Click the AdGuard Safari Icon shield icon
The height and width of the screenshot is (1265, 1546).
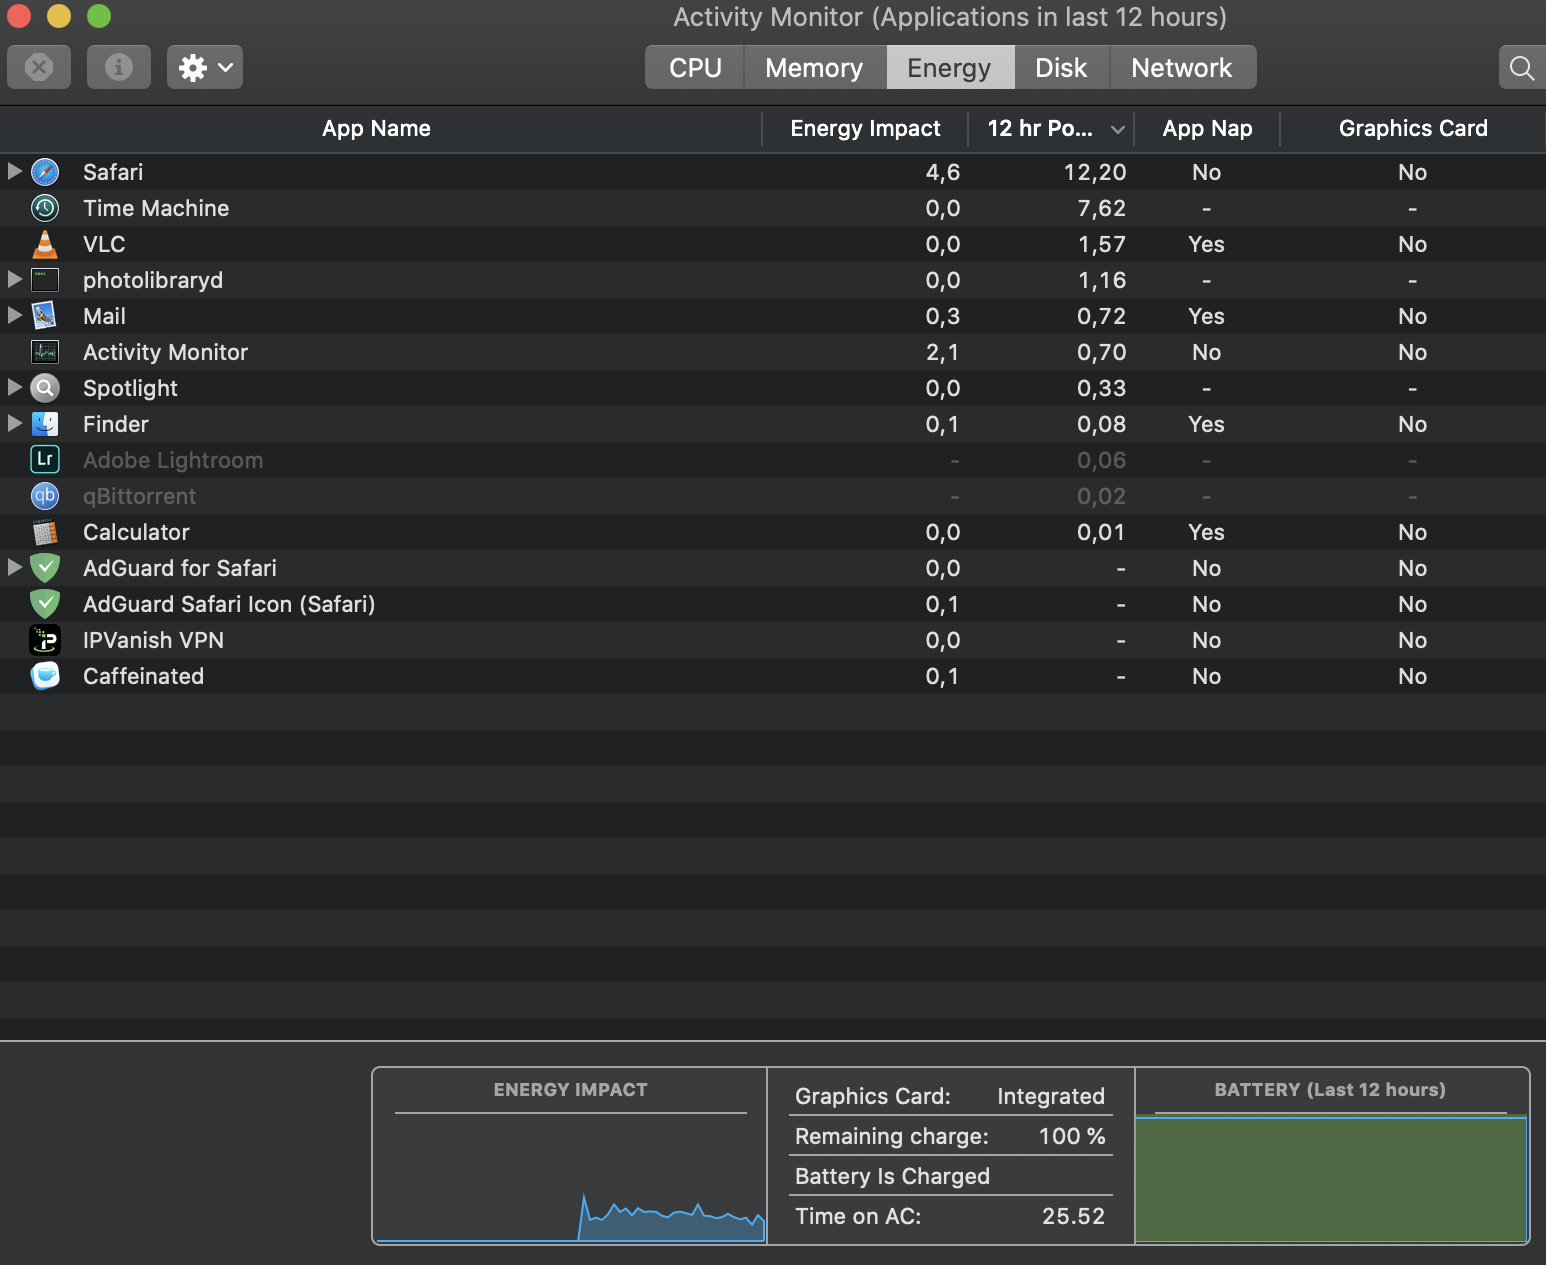(x=45, y=604)
